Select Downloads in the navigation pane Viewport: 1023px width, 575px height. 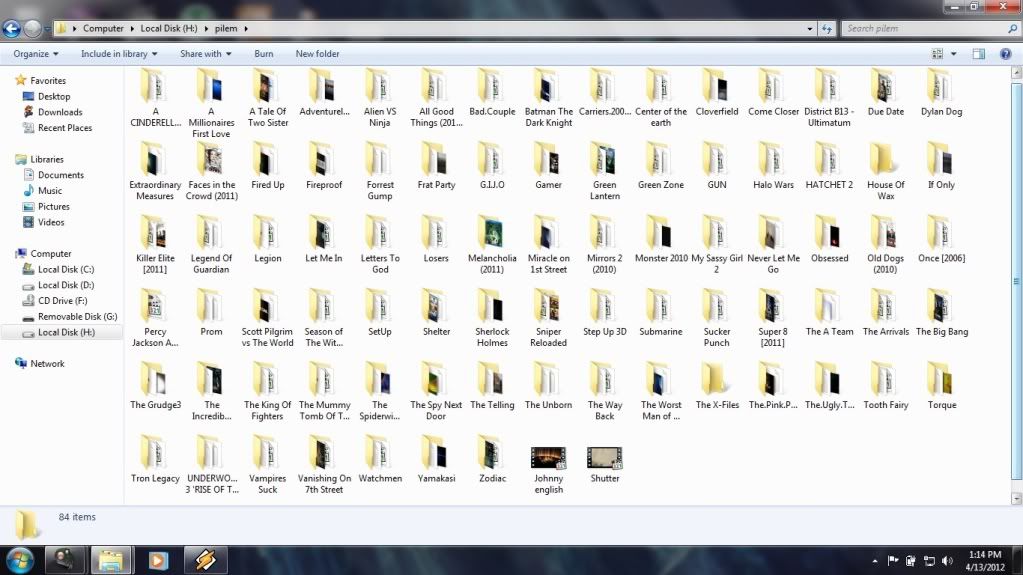tap(60, 112)
